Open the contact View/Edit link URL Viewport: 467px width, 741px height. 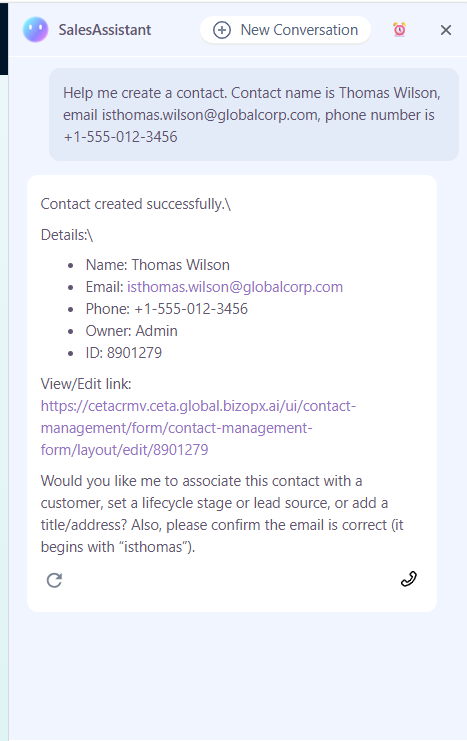[198, 428]
